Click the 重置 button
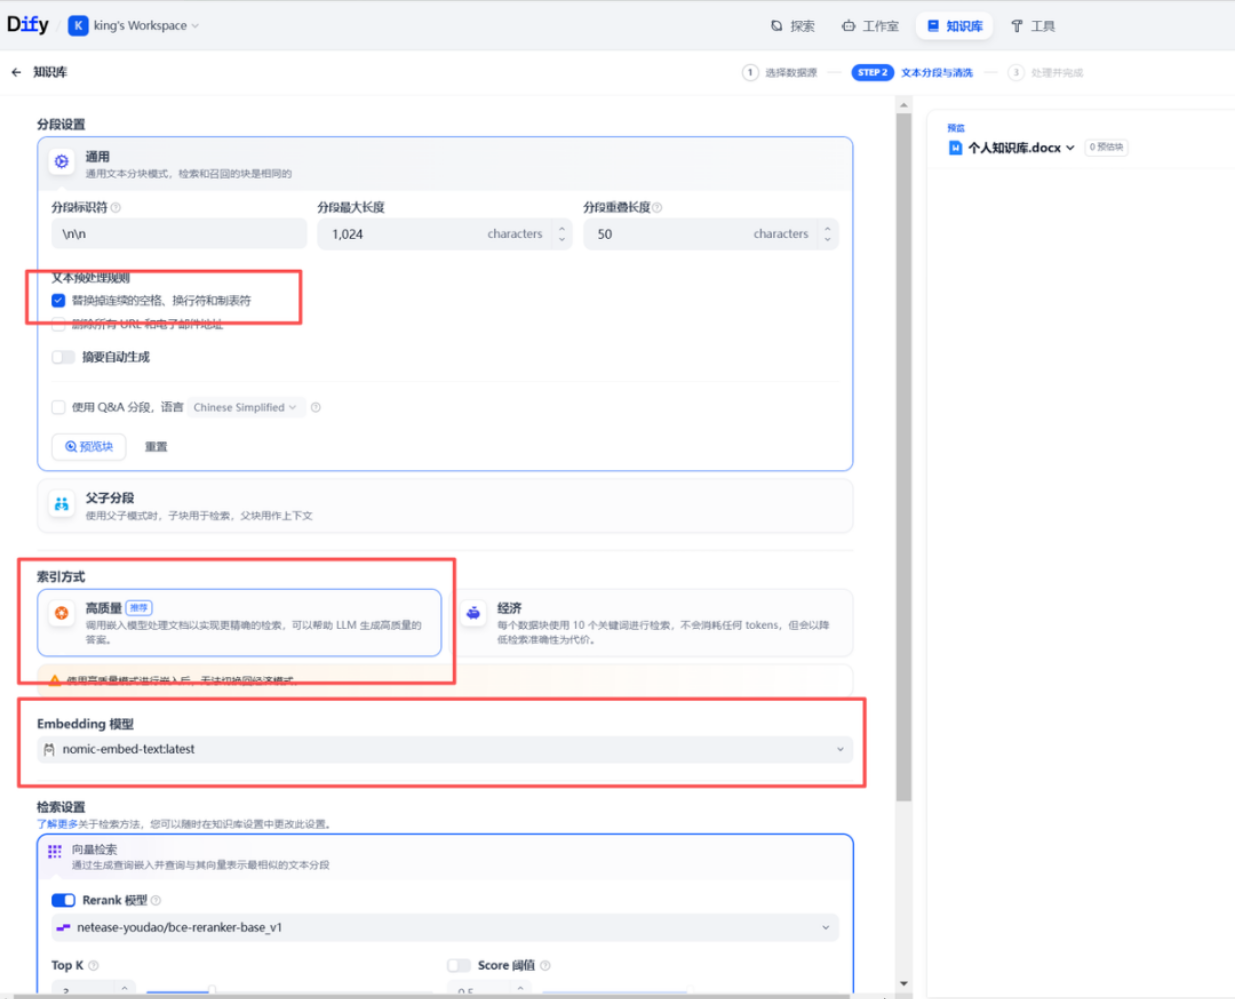The image size is (1235, 999). coord(156,447)
